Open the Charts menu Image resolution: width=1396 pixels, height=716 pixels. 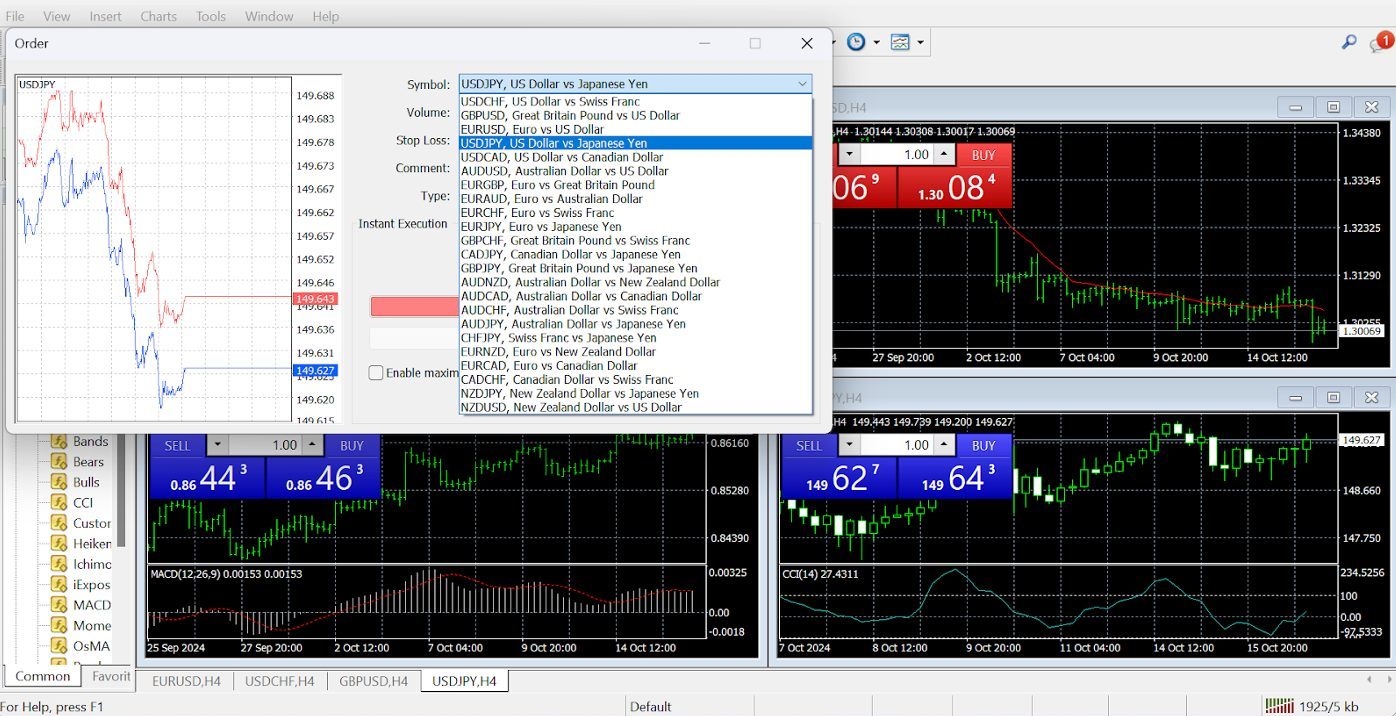point(158,16)
